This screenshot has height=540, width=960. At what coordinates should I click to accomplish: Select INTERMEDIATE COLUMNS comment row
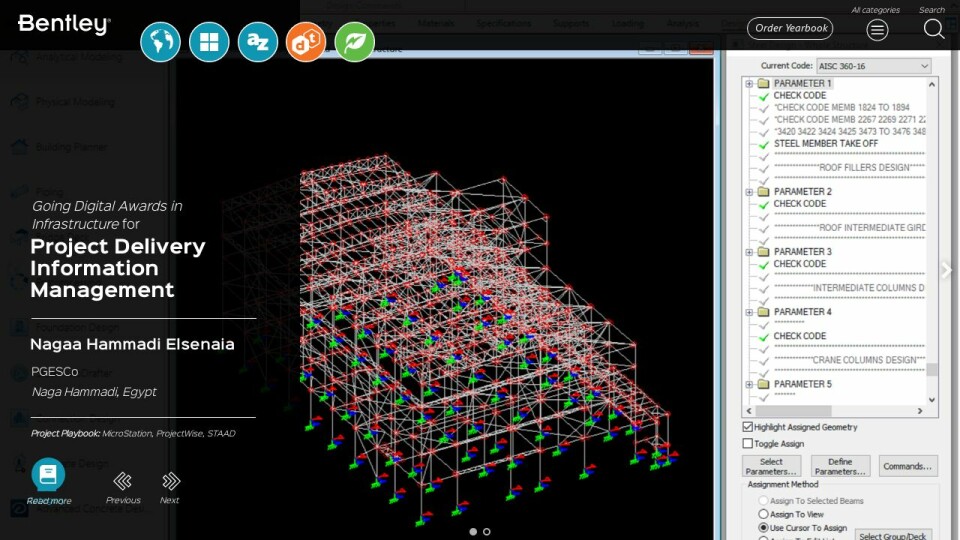[849, 288]
